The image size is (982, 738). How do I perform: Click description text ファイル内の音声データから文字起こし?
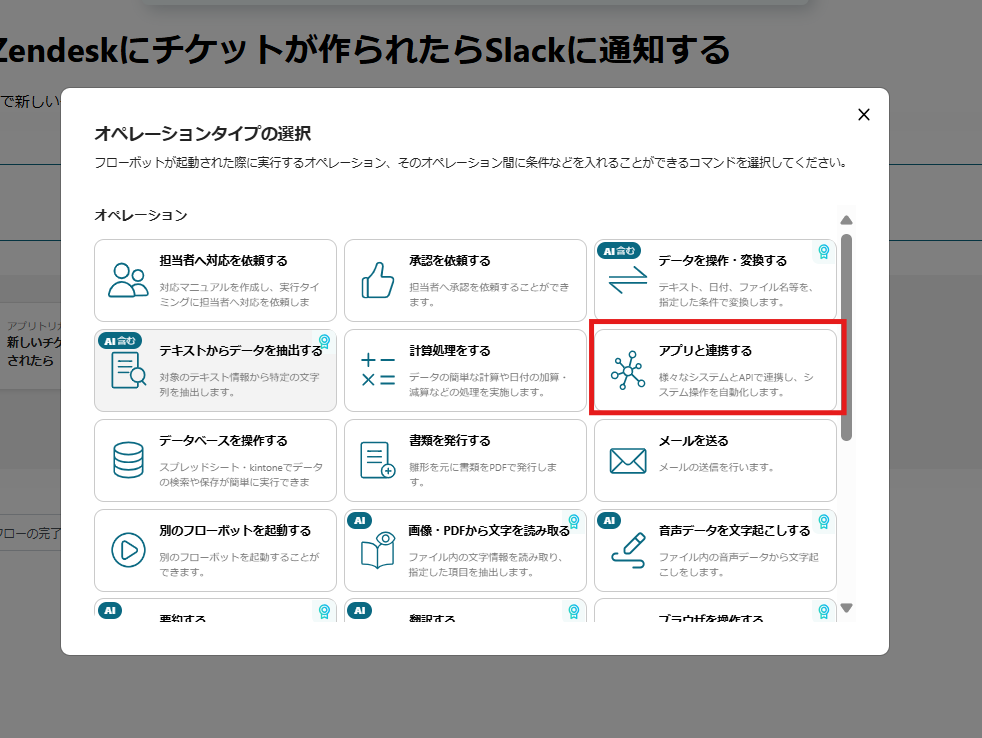pos(738,564)
